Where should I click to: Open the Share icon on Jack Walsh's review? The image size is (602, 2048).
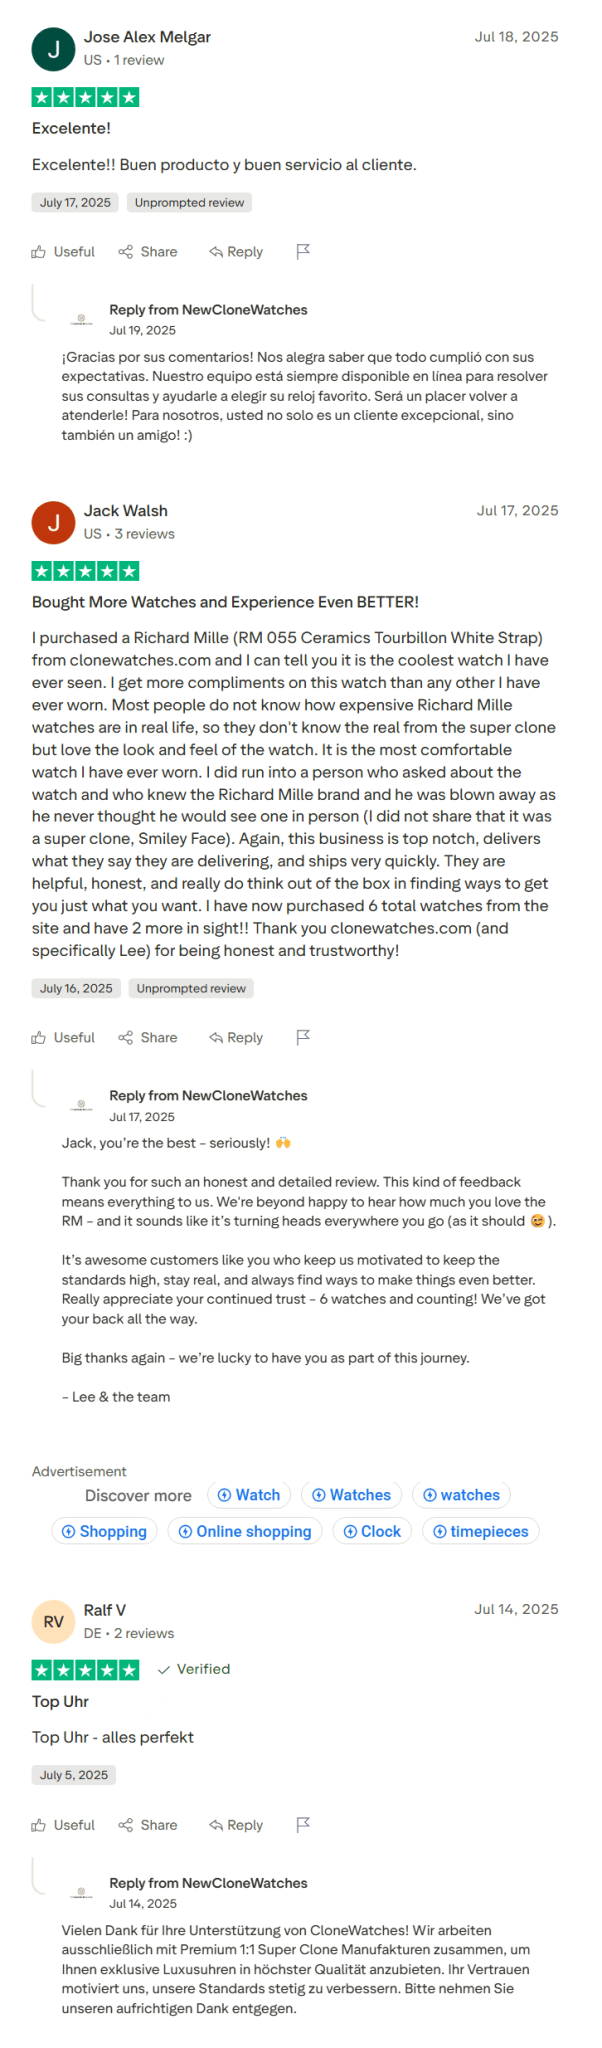(127, 1038)
